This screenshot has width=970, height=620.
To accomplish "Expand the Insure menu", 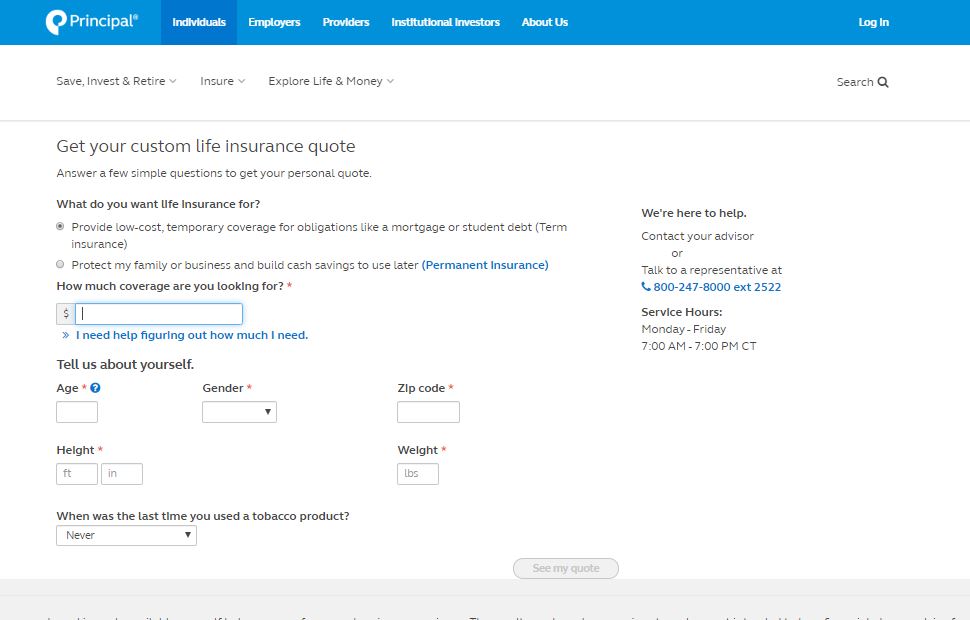I will 221,81.
